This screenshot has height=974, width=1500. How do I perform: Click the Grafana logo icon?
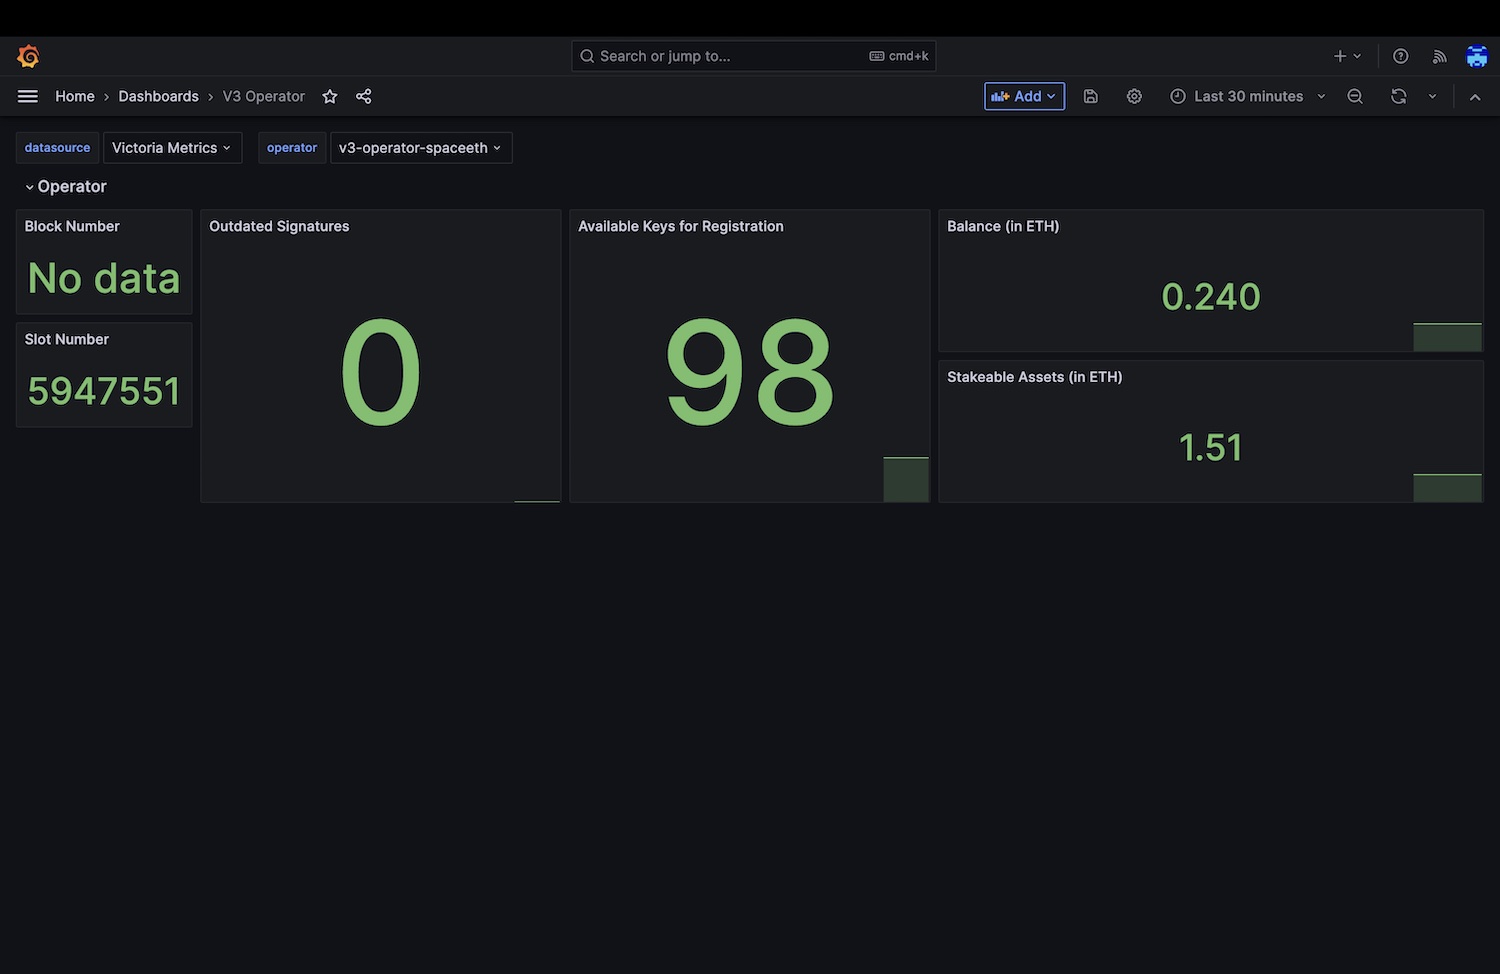point(28,56)
